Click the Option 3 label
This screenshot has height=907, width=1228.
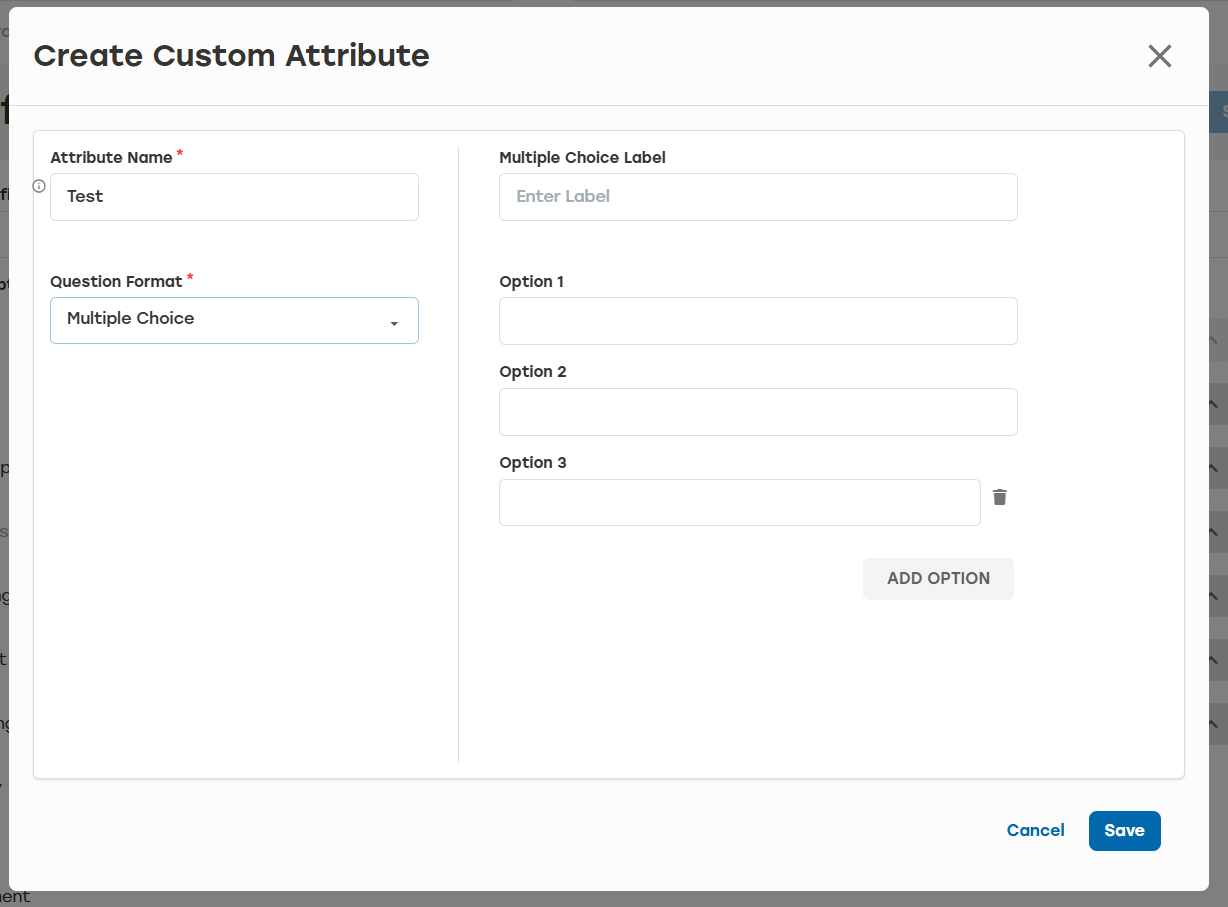pyautogui.click(x=533, y=463)
